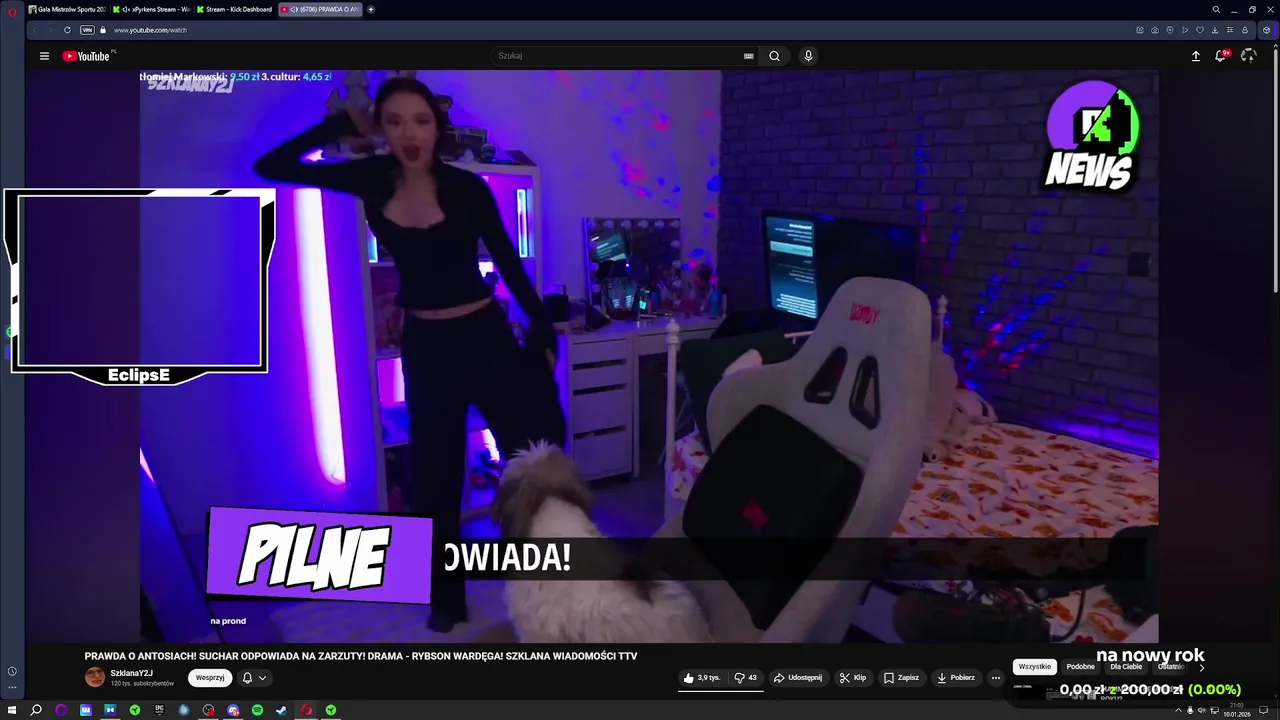This screenshot has width=1280, height=720.
Task: Reload the page in Opera
Action: [x=68, y=30]
